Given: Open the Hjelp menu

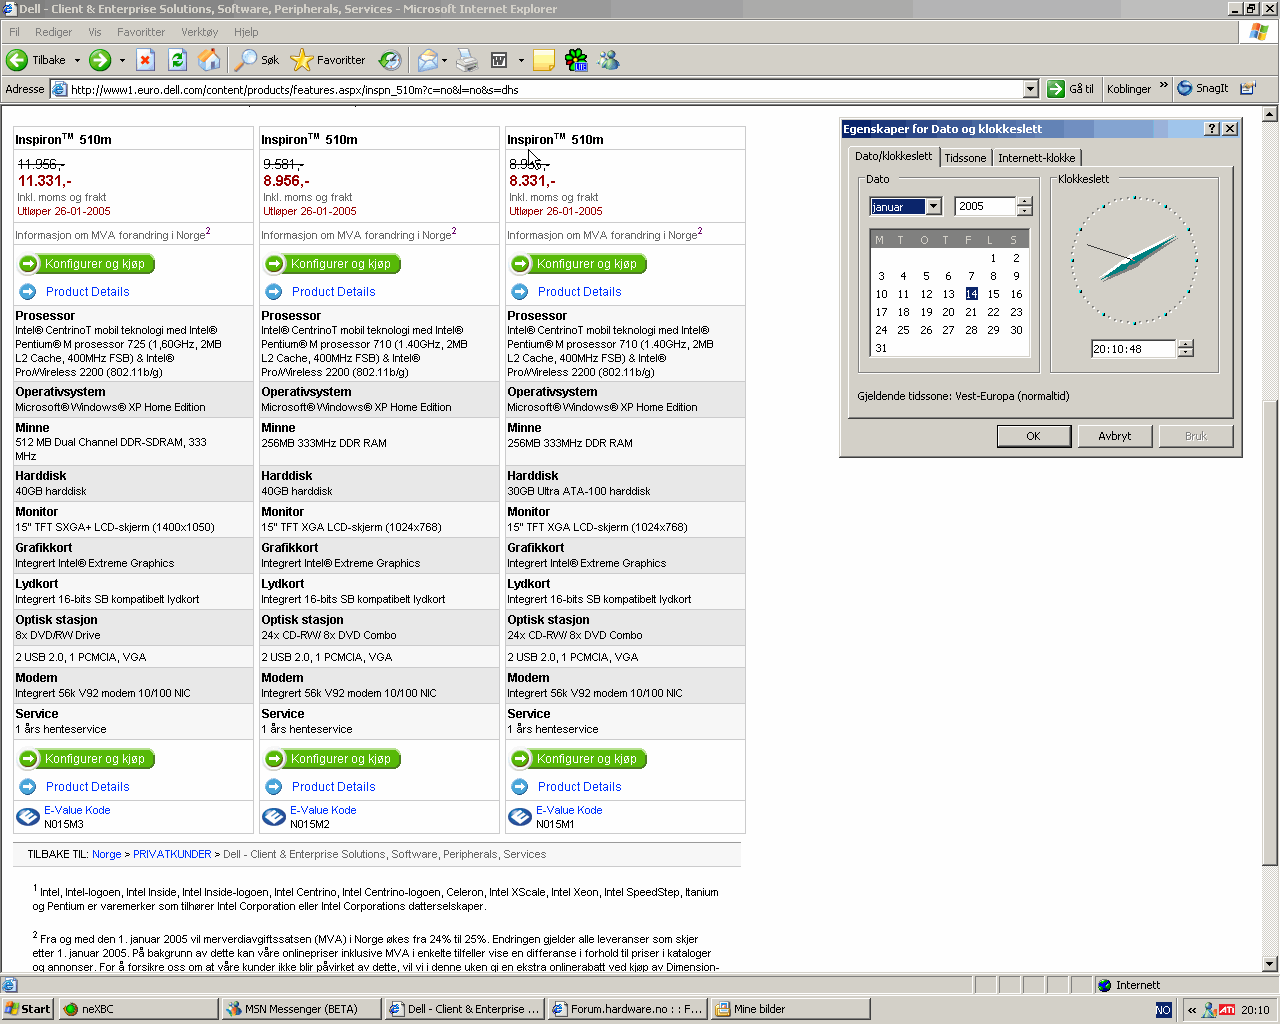Looking at the screenshot, I should [x=246, y=32].
